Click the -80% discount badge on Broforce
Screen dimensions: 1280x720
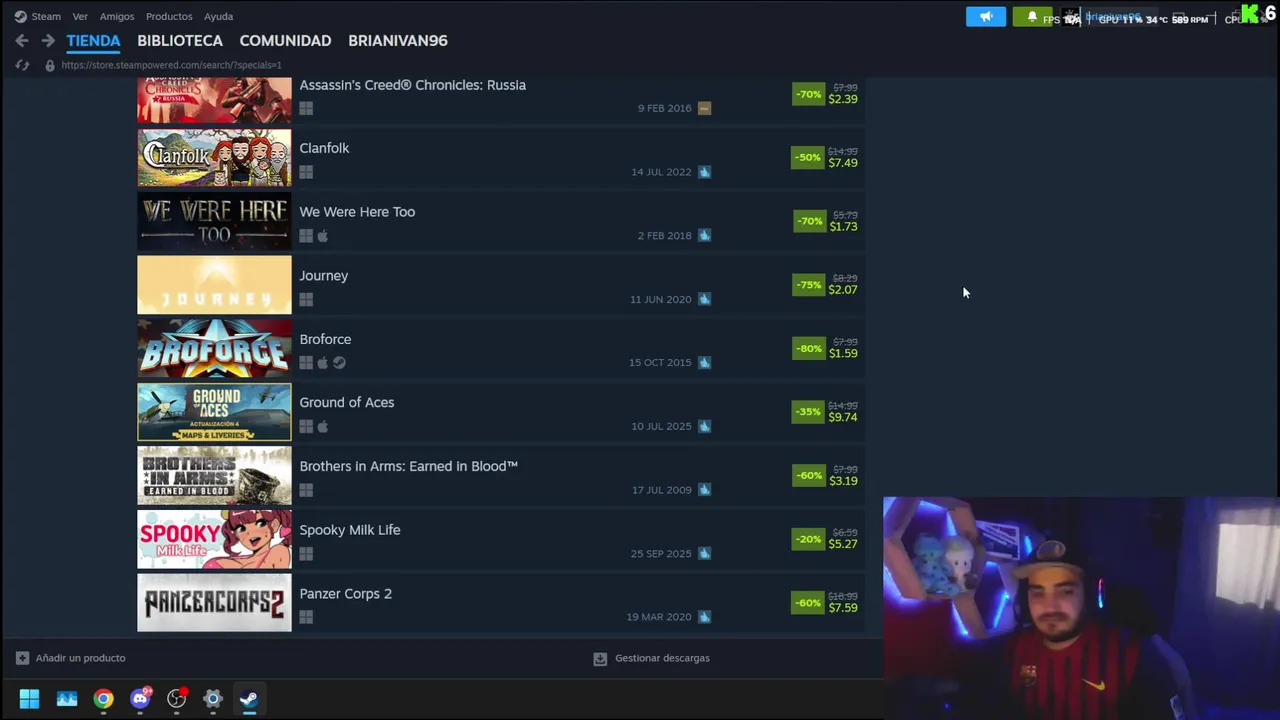[808, 349]
